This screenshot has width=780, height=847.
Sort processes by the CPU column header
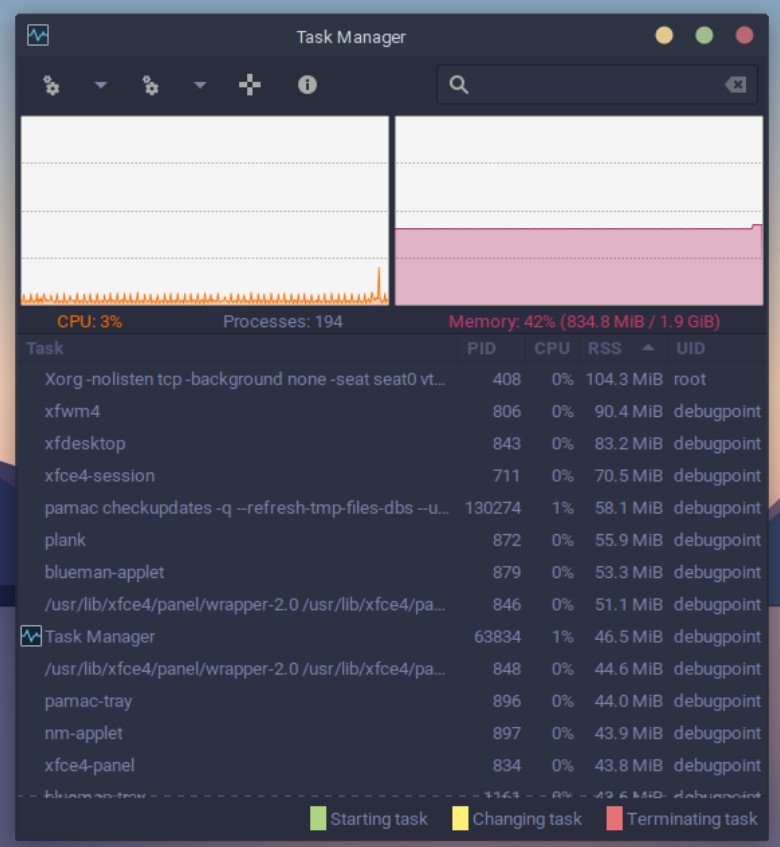tap(551, 348)
